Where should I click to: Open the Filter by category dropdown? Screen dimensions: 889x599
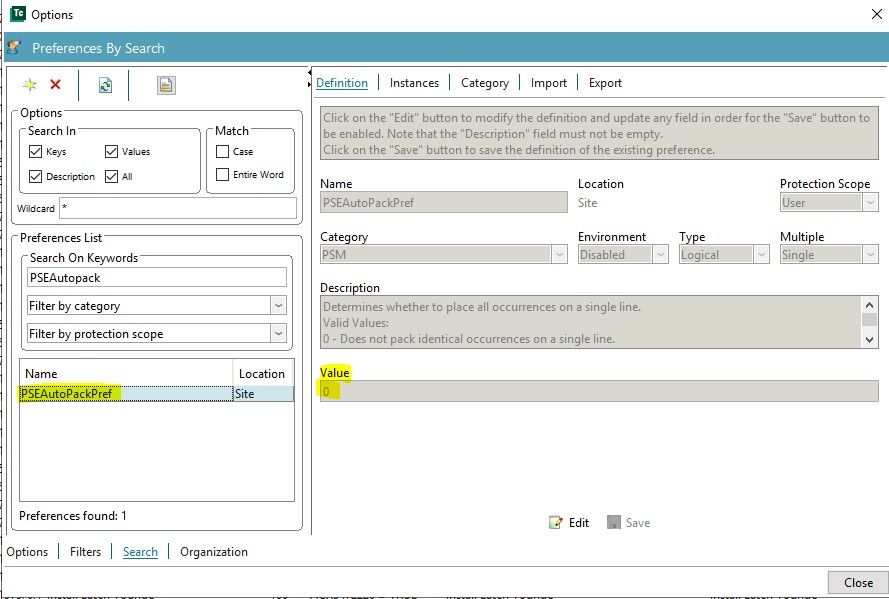coord(278,306)
